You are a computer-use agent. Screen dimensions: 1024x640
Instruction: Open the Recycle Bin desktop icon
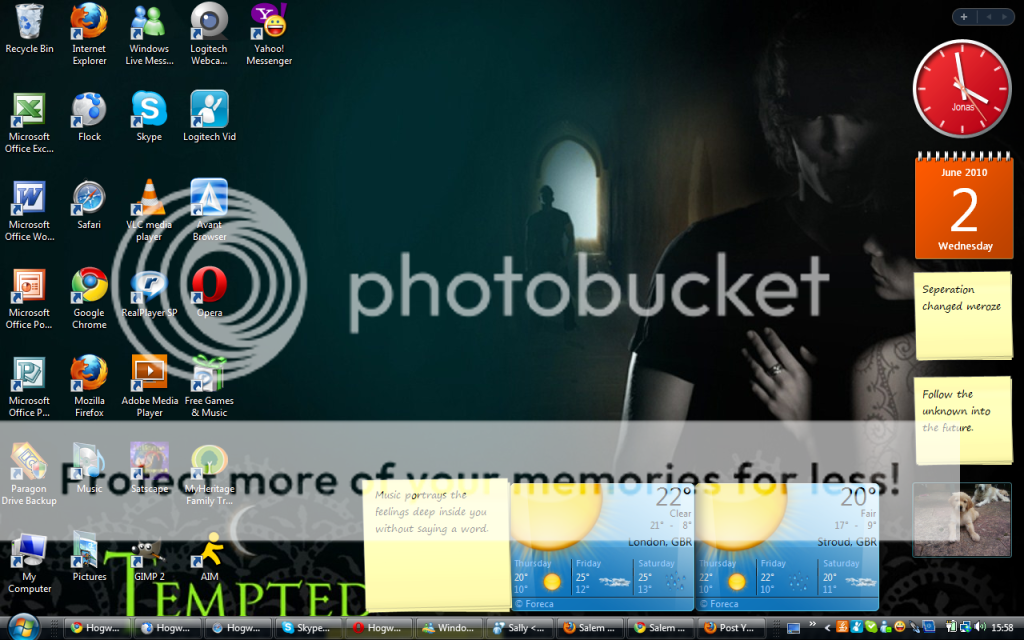(x=29, y=28)
